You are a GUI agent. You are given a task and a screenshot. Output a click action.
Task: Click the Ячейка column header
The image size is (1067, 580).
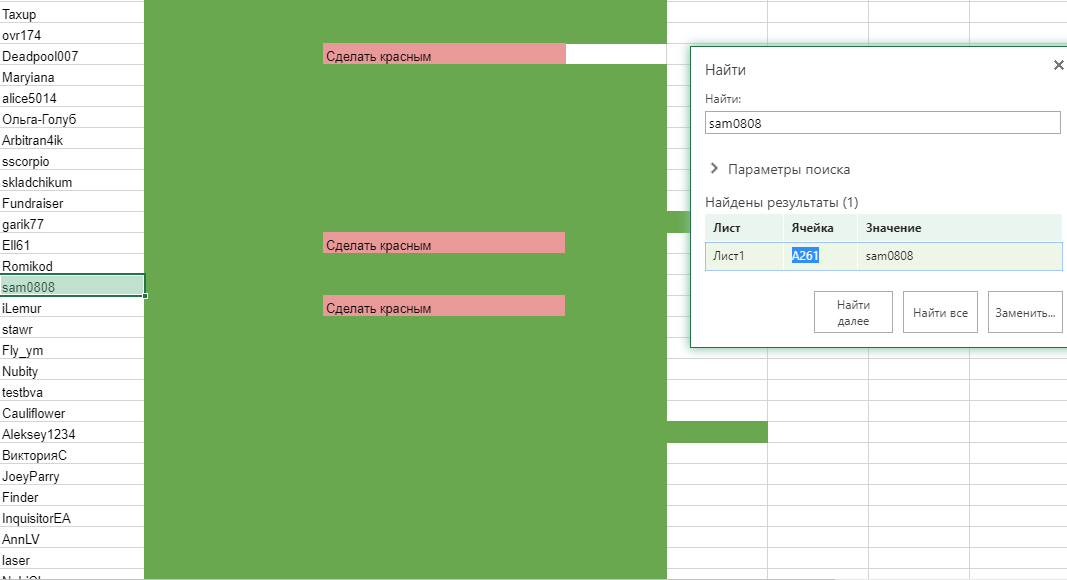pos(821,228)
